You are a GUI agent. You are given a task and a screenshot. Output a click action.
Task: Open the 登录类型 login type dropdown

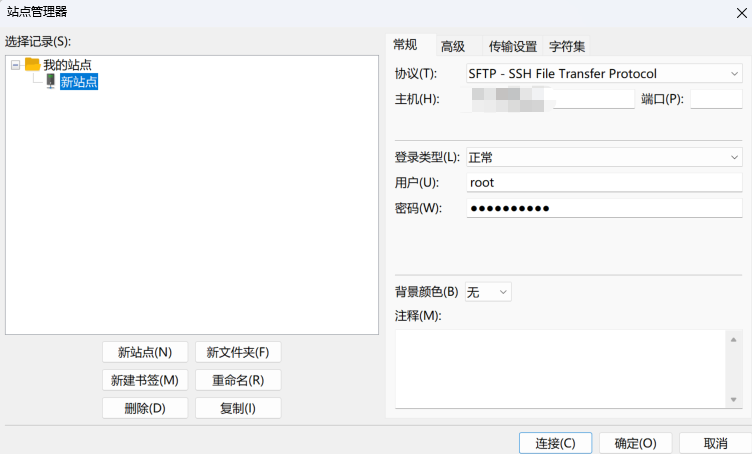pos(604,157)
